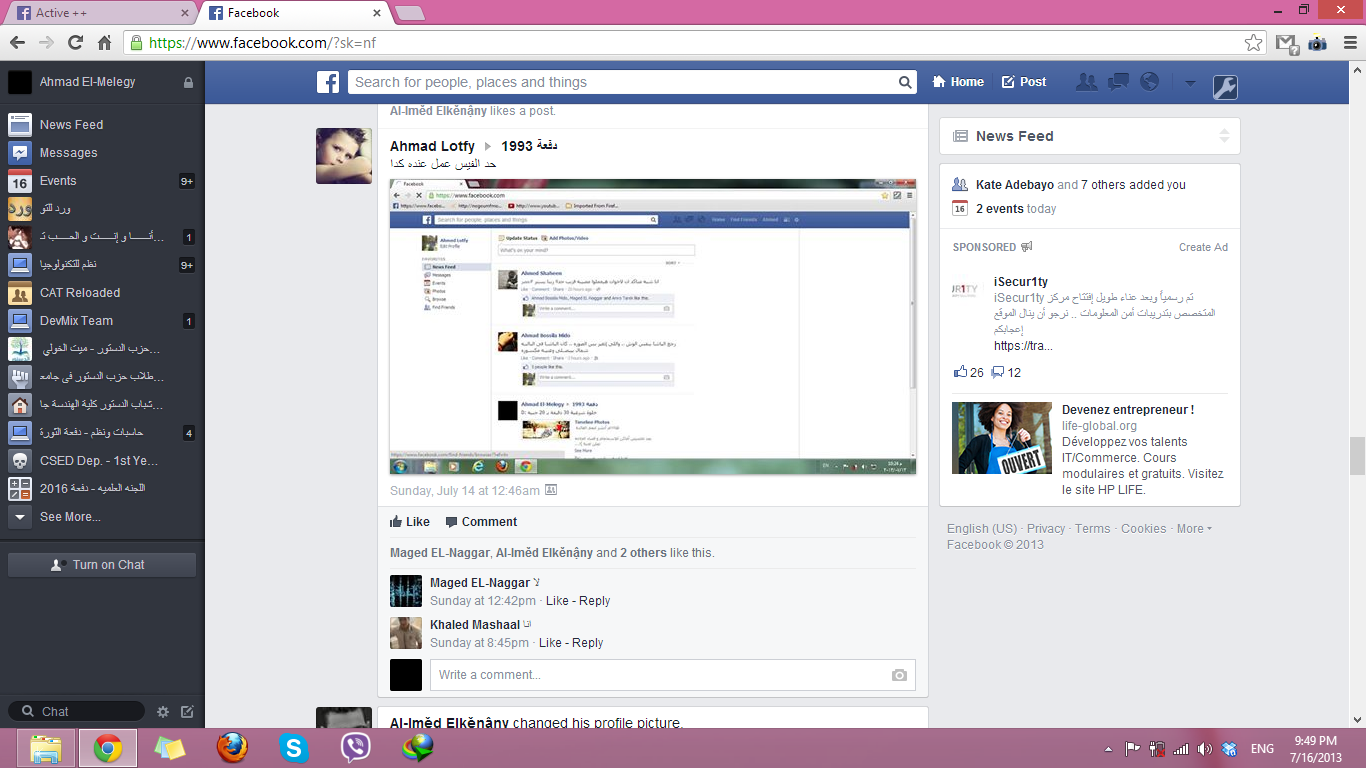
Task: Click the megaphone icon next to SPONSORED
Action: [1026, 247]
